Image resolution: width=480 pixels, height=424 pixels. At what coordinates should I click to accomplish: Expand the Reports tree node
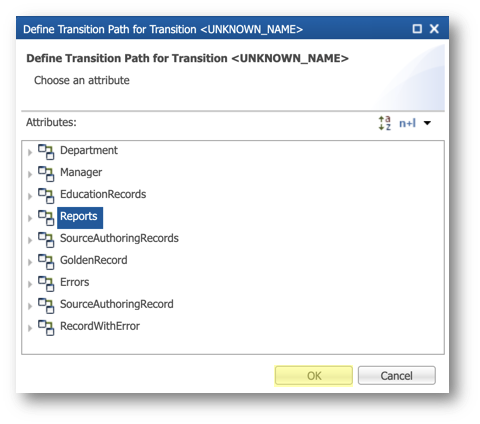tap(30, 218)
